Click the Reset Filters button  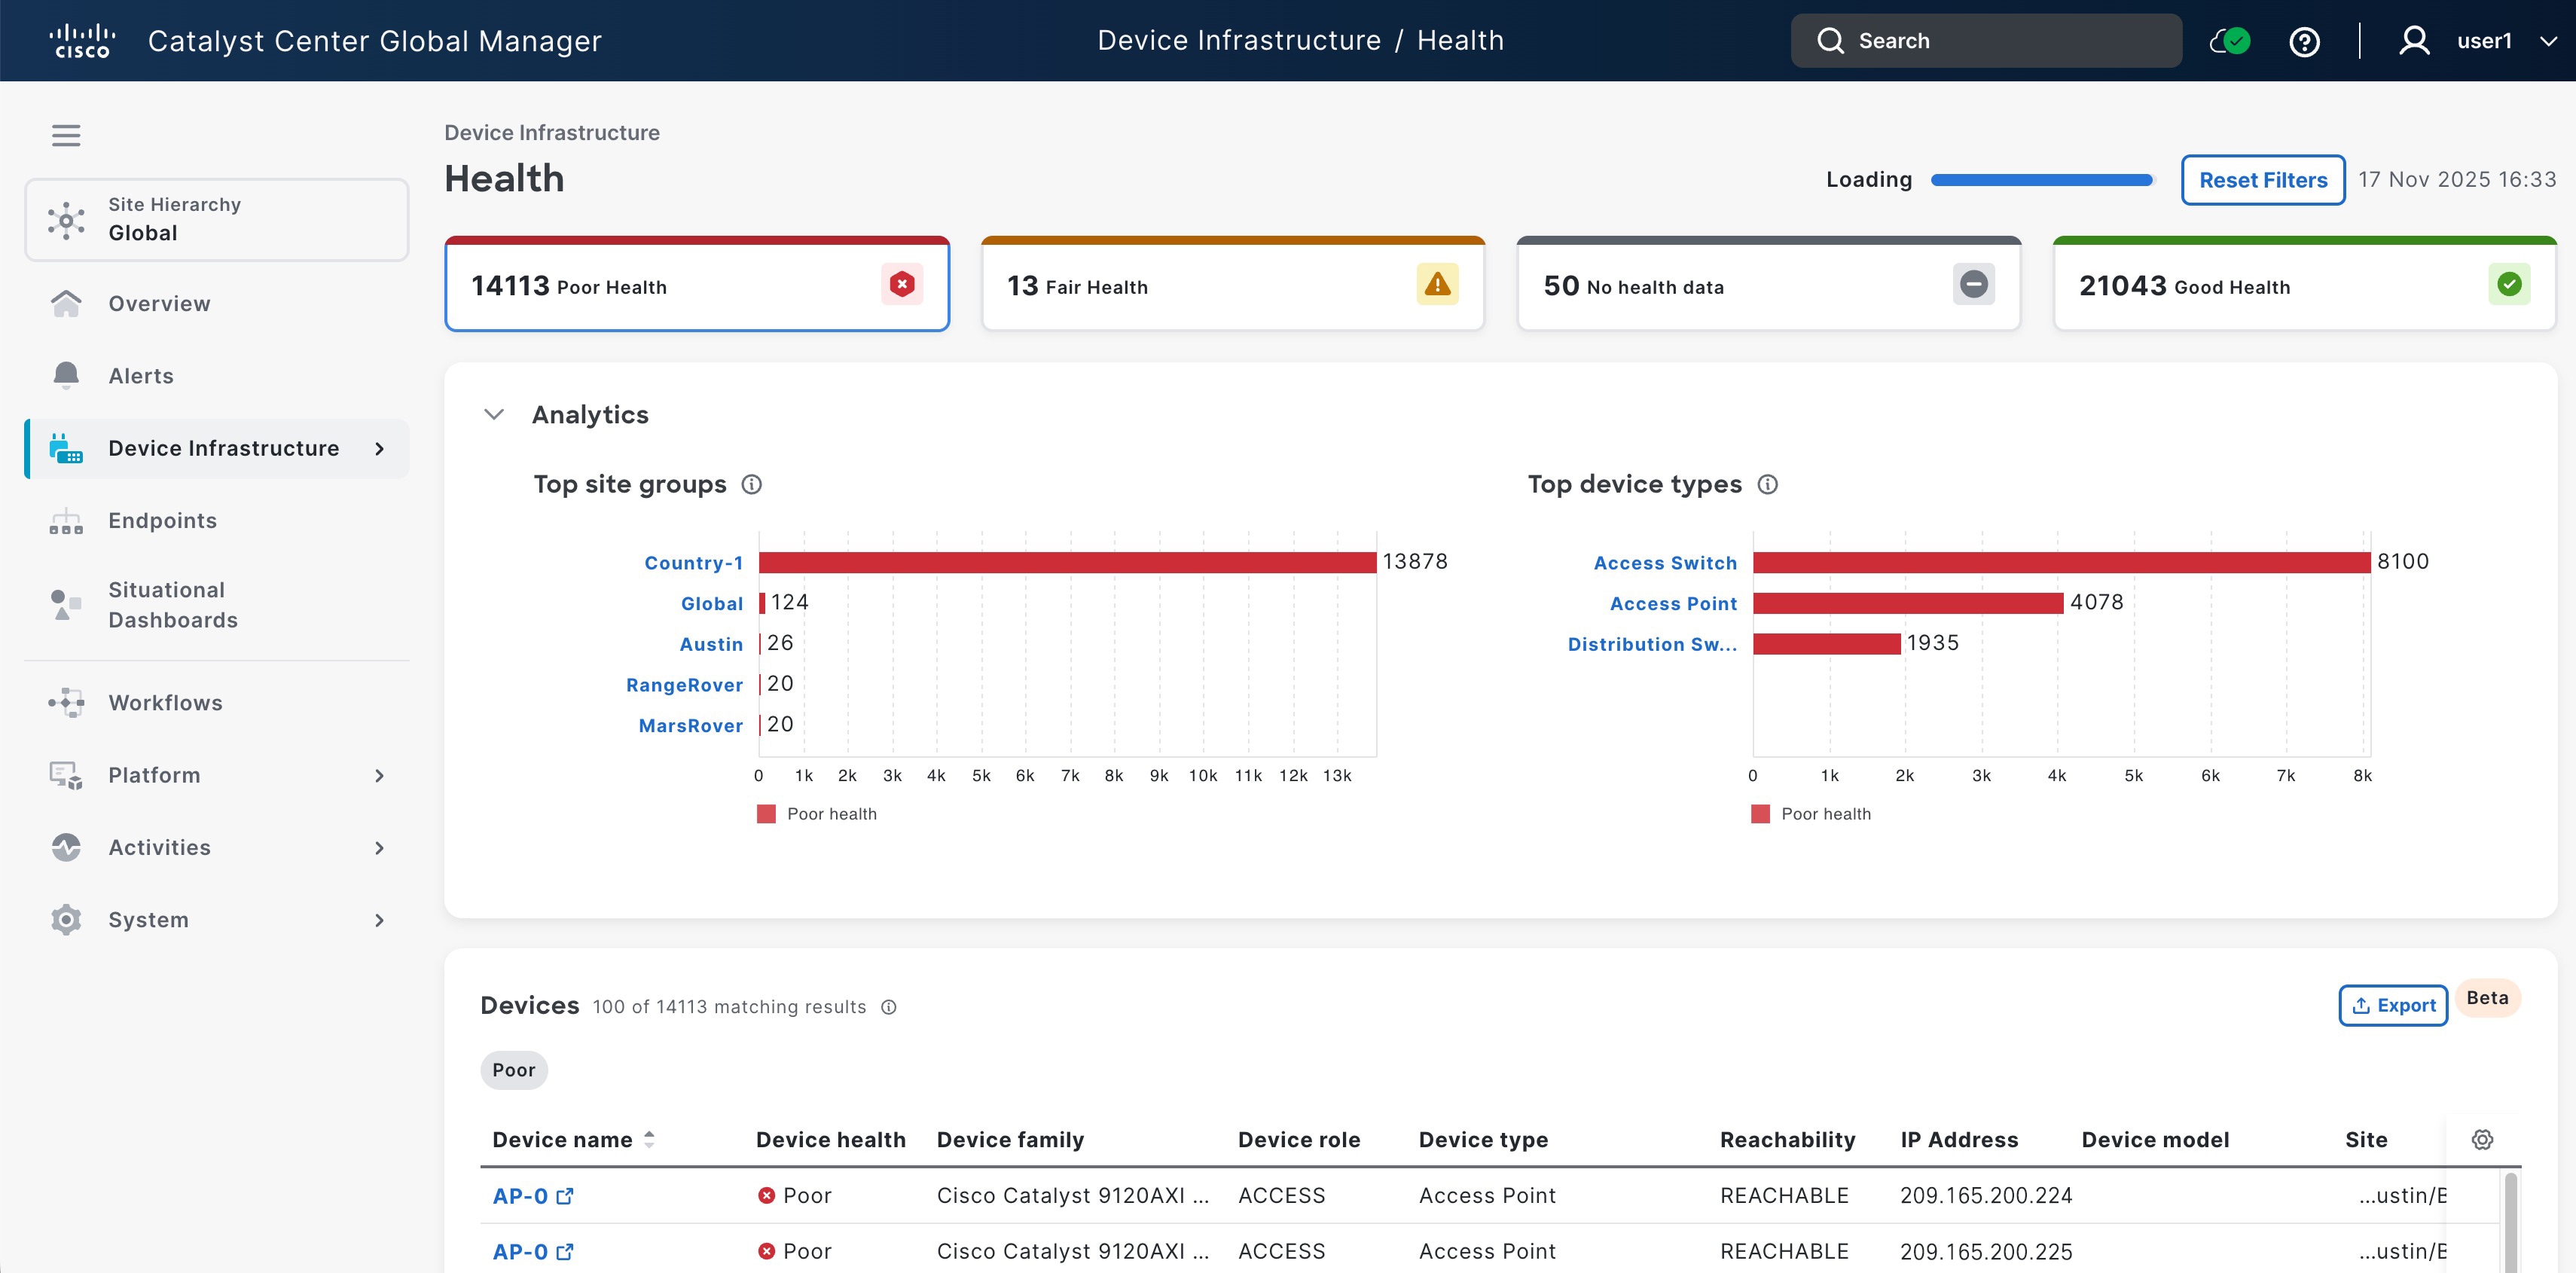tap(2262, 180)
